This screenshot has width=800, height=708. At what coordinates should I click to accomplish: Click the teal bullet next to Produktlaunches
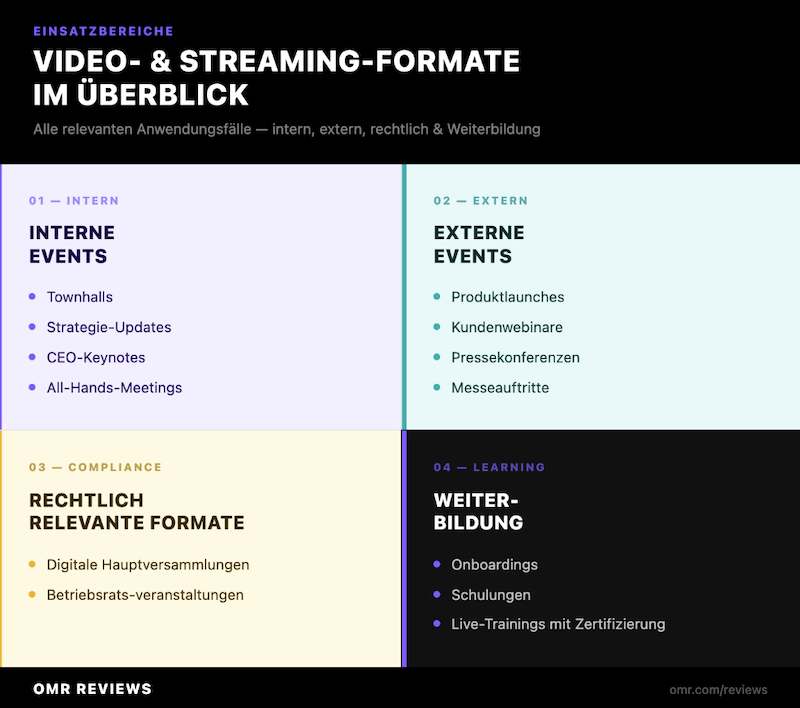pyautogui.click(x=435, y=297)
